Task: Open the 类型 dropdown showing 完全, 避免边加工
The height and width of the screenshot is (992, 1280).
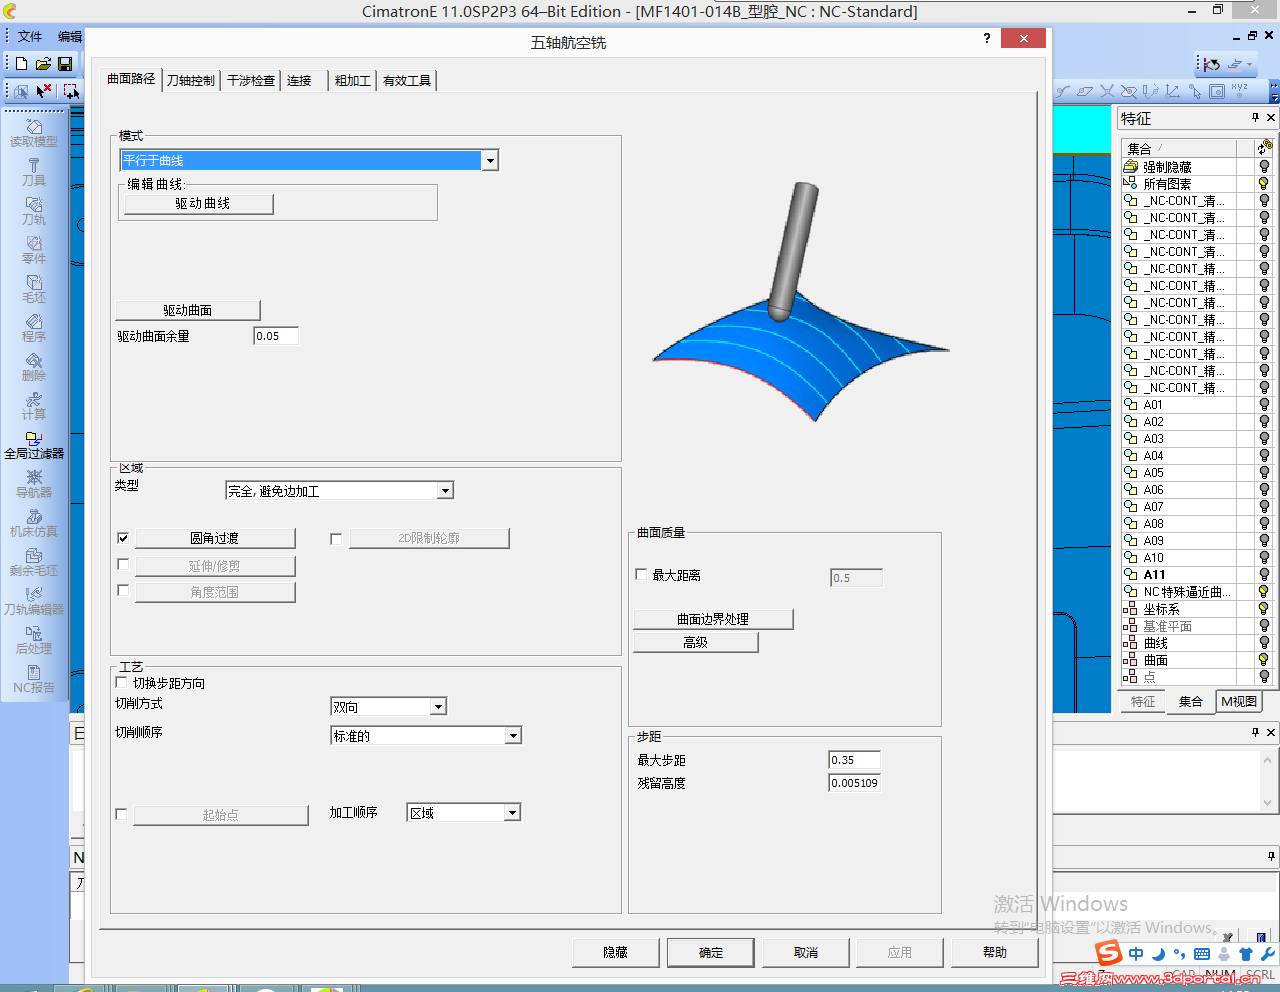Action: 340,491
